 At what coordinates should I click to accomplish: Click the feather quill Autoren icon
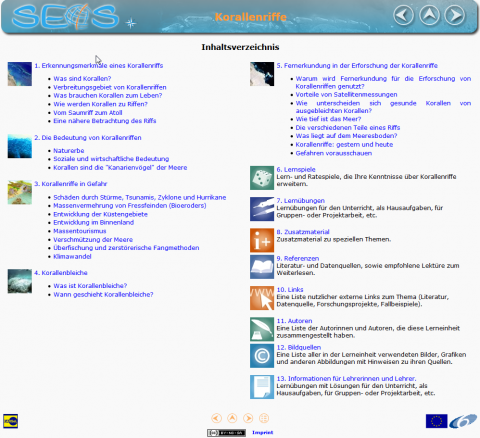(x=262, y=329)
